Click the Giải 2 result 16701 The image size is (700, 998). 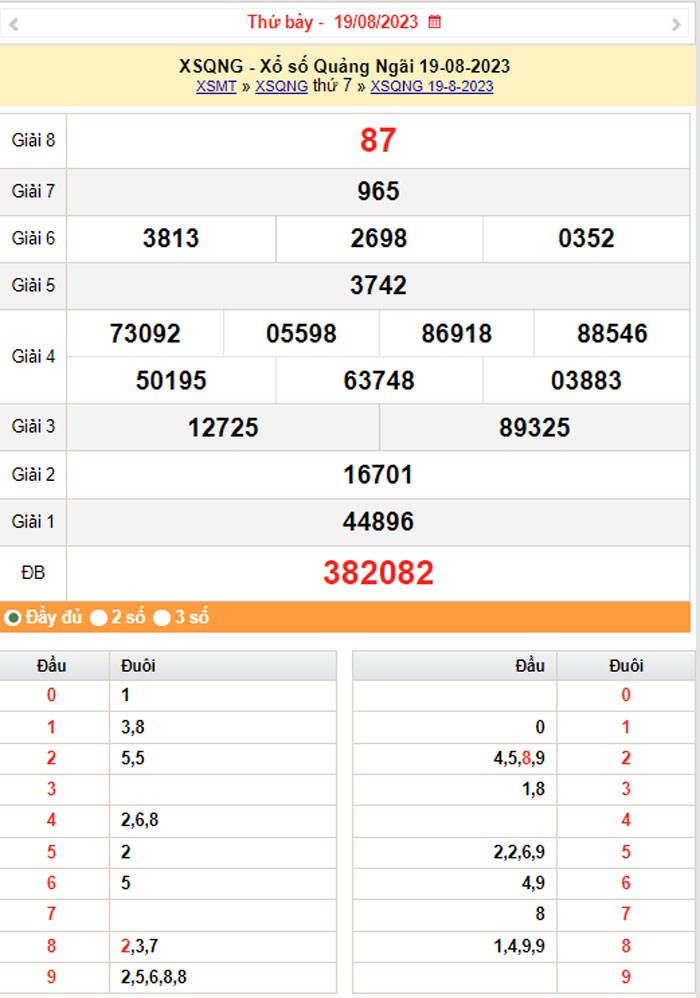378,475
